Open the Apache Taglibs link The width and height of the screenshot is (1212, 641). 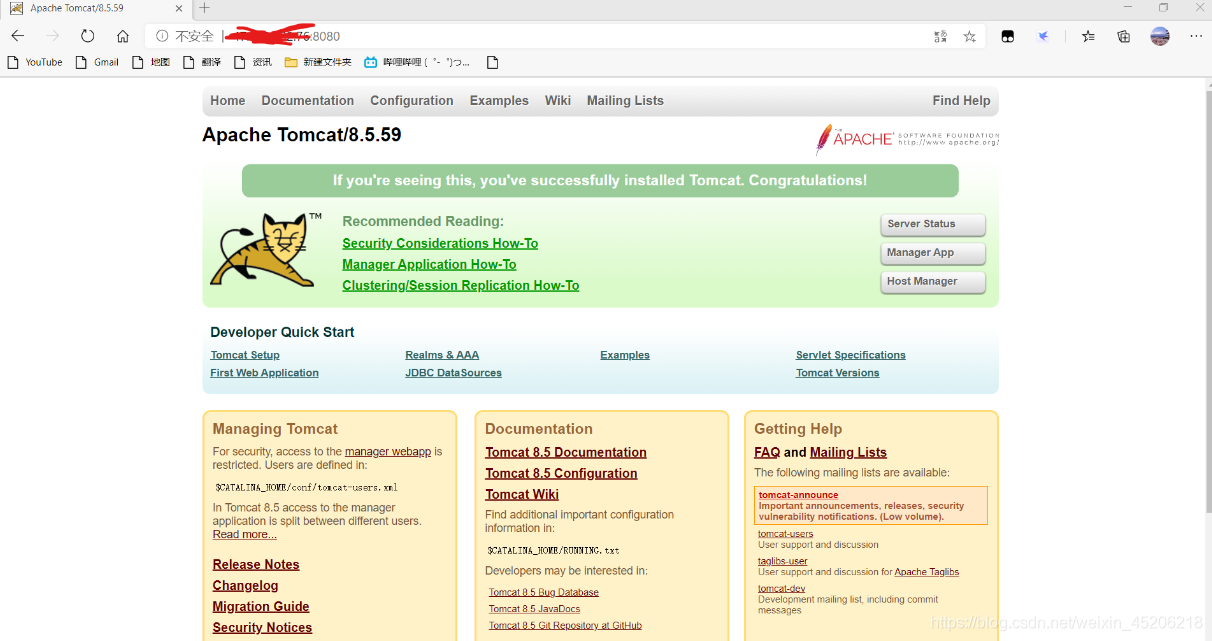click(927, 572)
